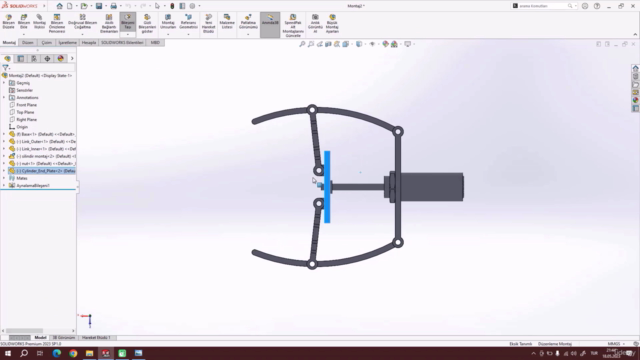Open Akıllı Bağlantı Elemanları tool

pos(109,23)
